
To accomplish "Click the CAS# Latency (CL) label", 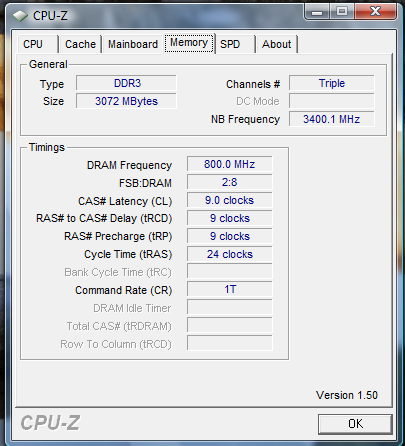I will pyautogui.click(x=125, y=201).
